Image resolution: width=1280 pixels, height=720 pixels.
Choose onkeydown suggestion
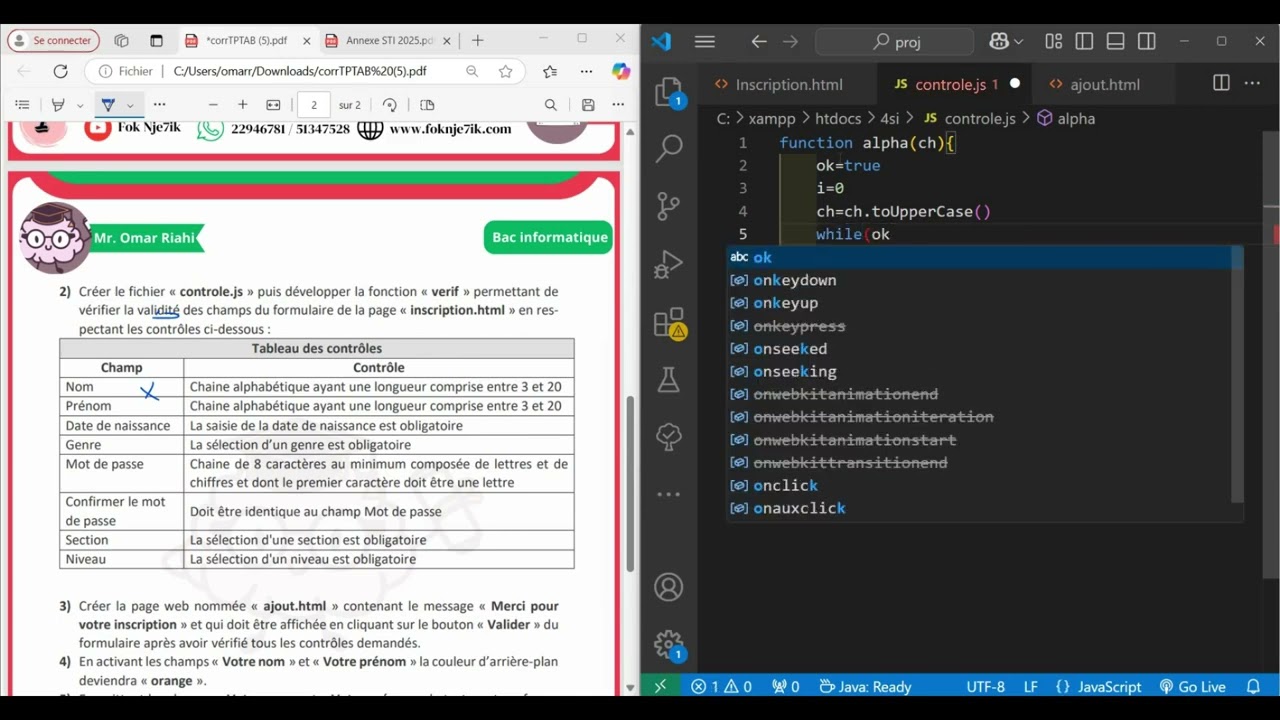coord(985,280)
